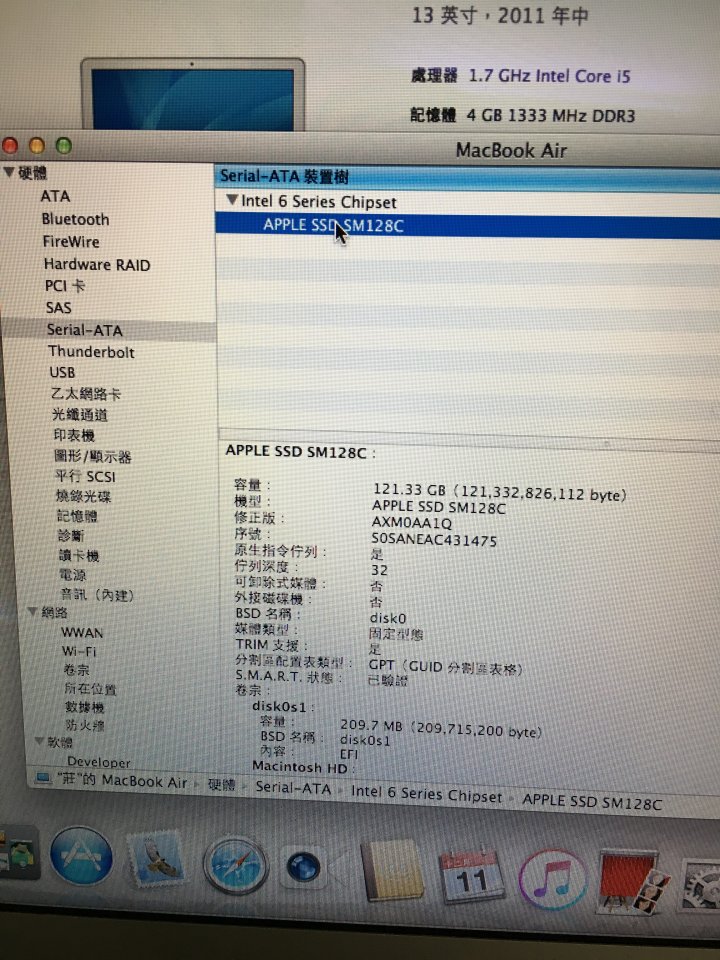This screenshot has height=960, width=720.
Task: Click Serial-ATA segment in the path bar
Action: point(293,788)
